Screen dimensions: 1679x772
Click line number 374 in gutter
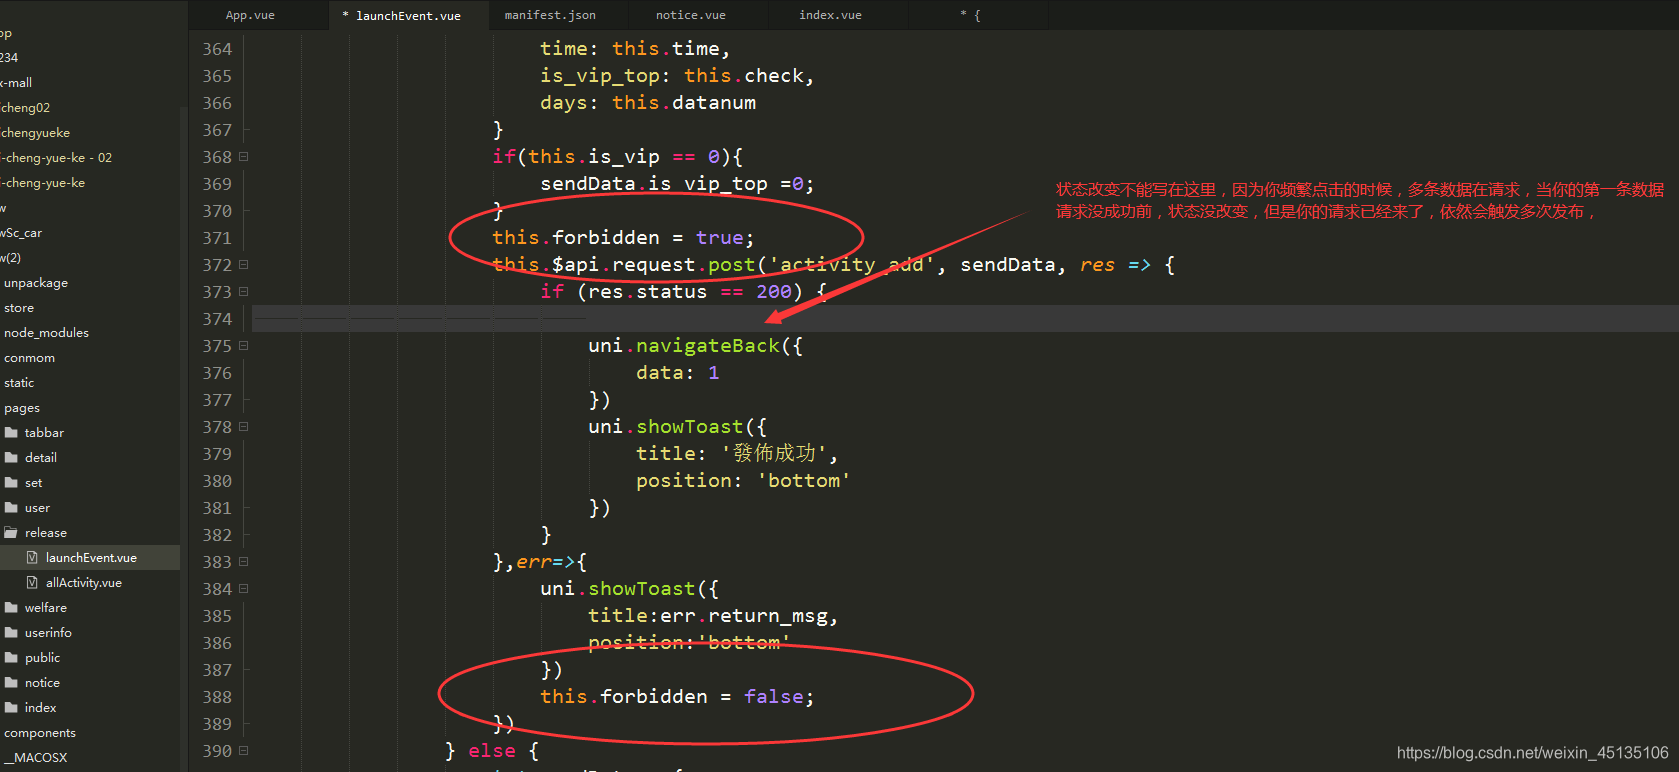coord(217,319)
